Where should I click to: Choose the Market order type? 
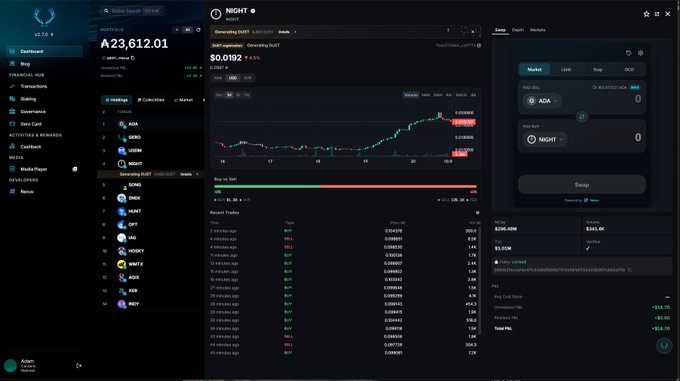(534, 69)
